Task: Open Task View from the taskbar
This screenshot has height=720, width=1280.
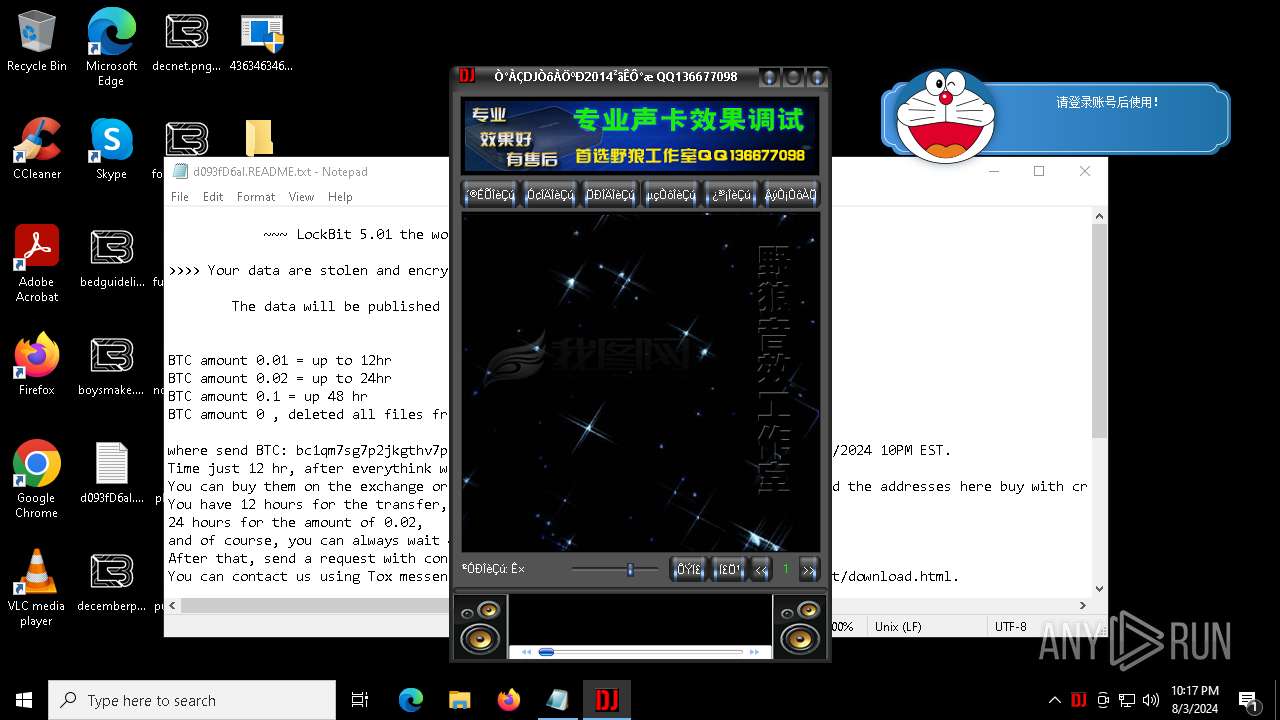Action: 360,700
